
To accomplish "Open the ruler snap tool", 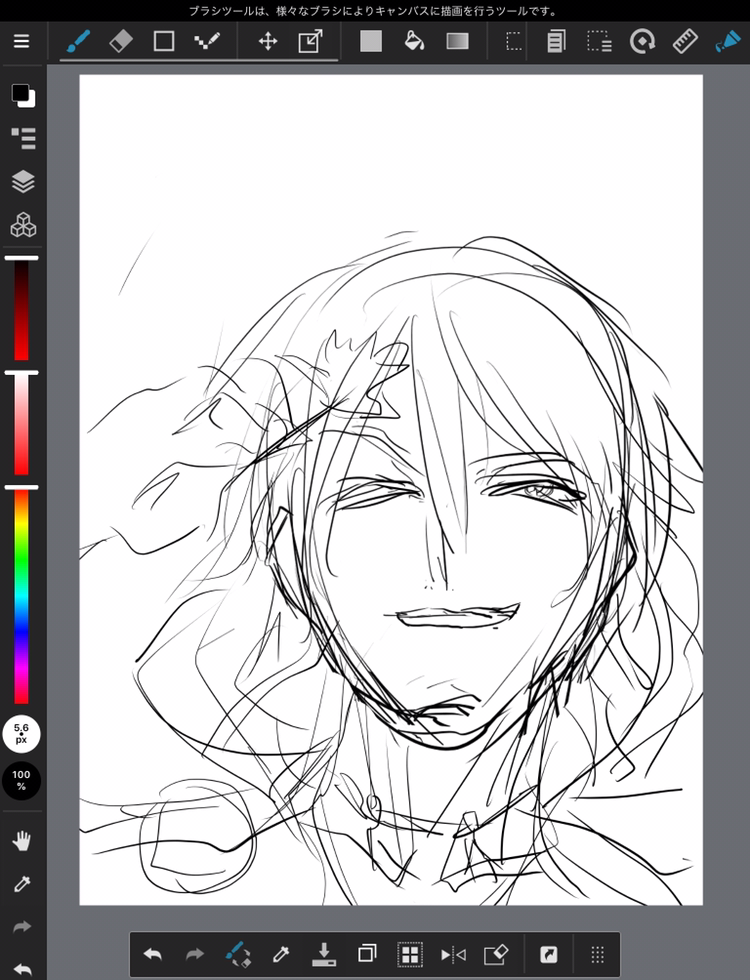I will pyautogui.click(x=685, y=41).
